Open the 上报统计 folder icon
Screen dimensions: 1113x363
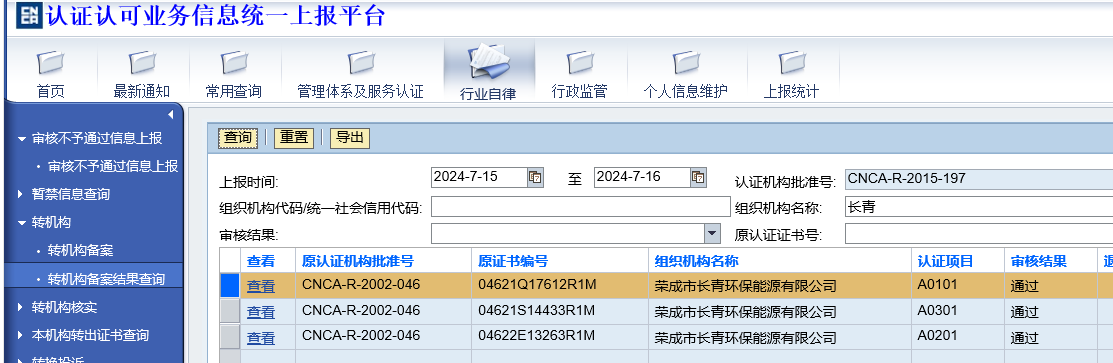791,63
